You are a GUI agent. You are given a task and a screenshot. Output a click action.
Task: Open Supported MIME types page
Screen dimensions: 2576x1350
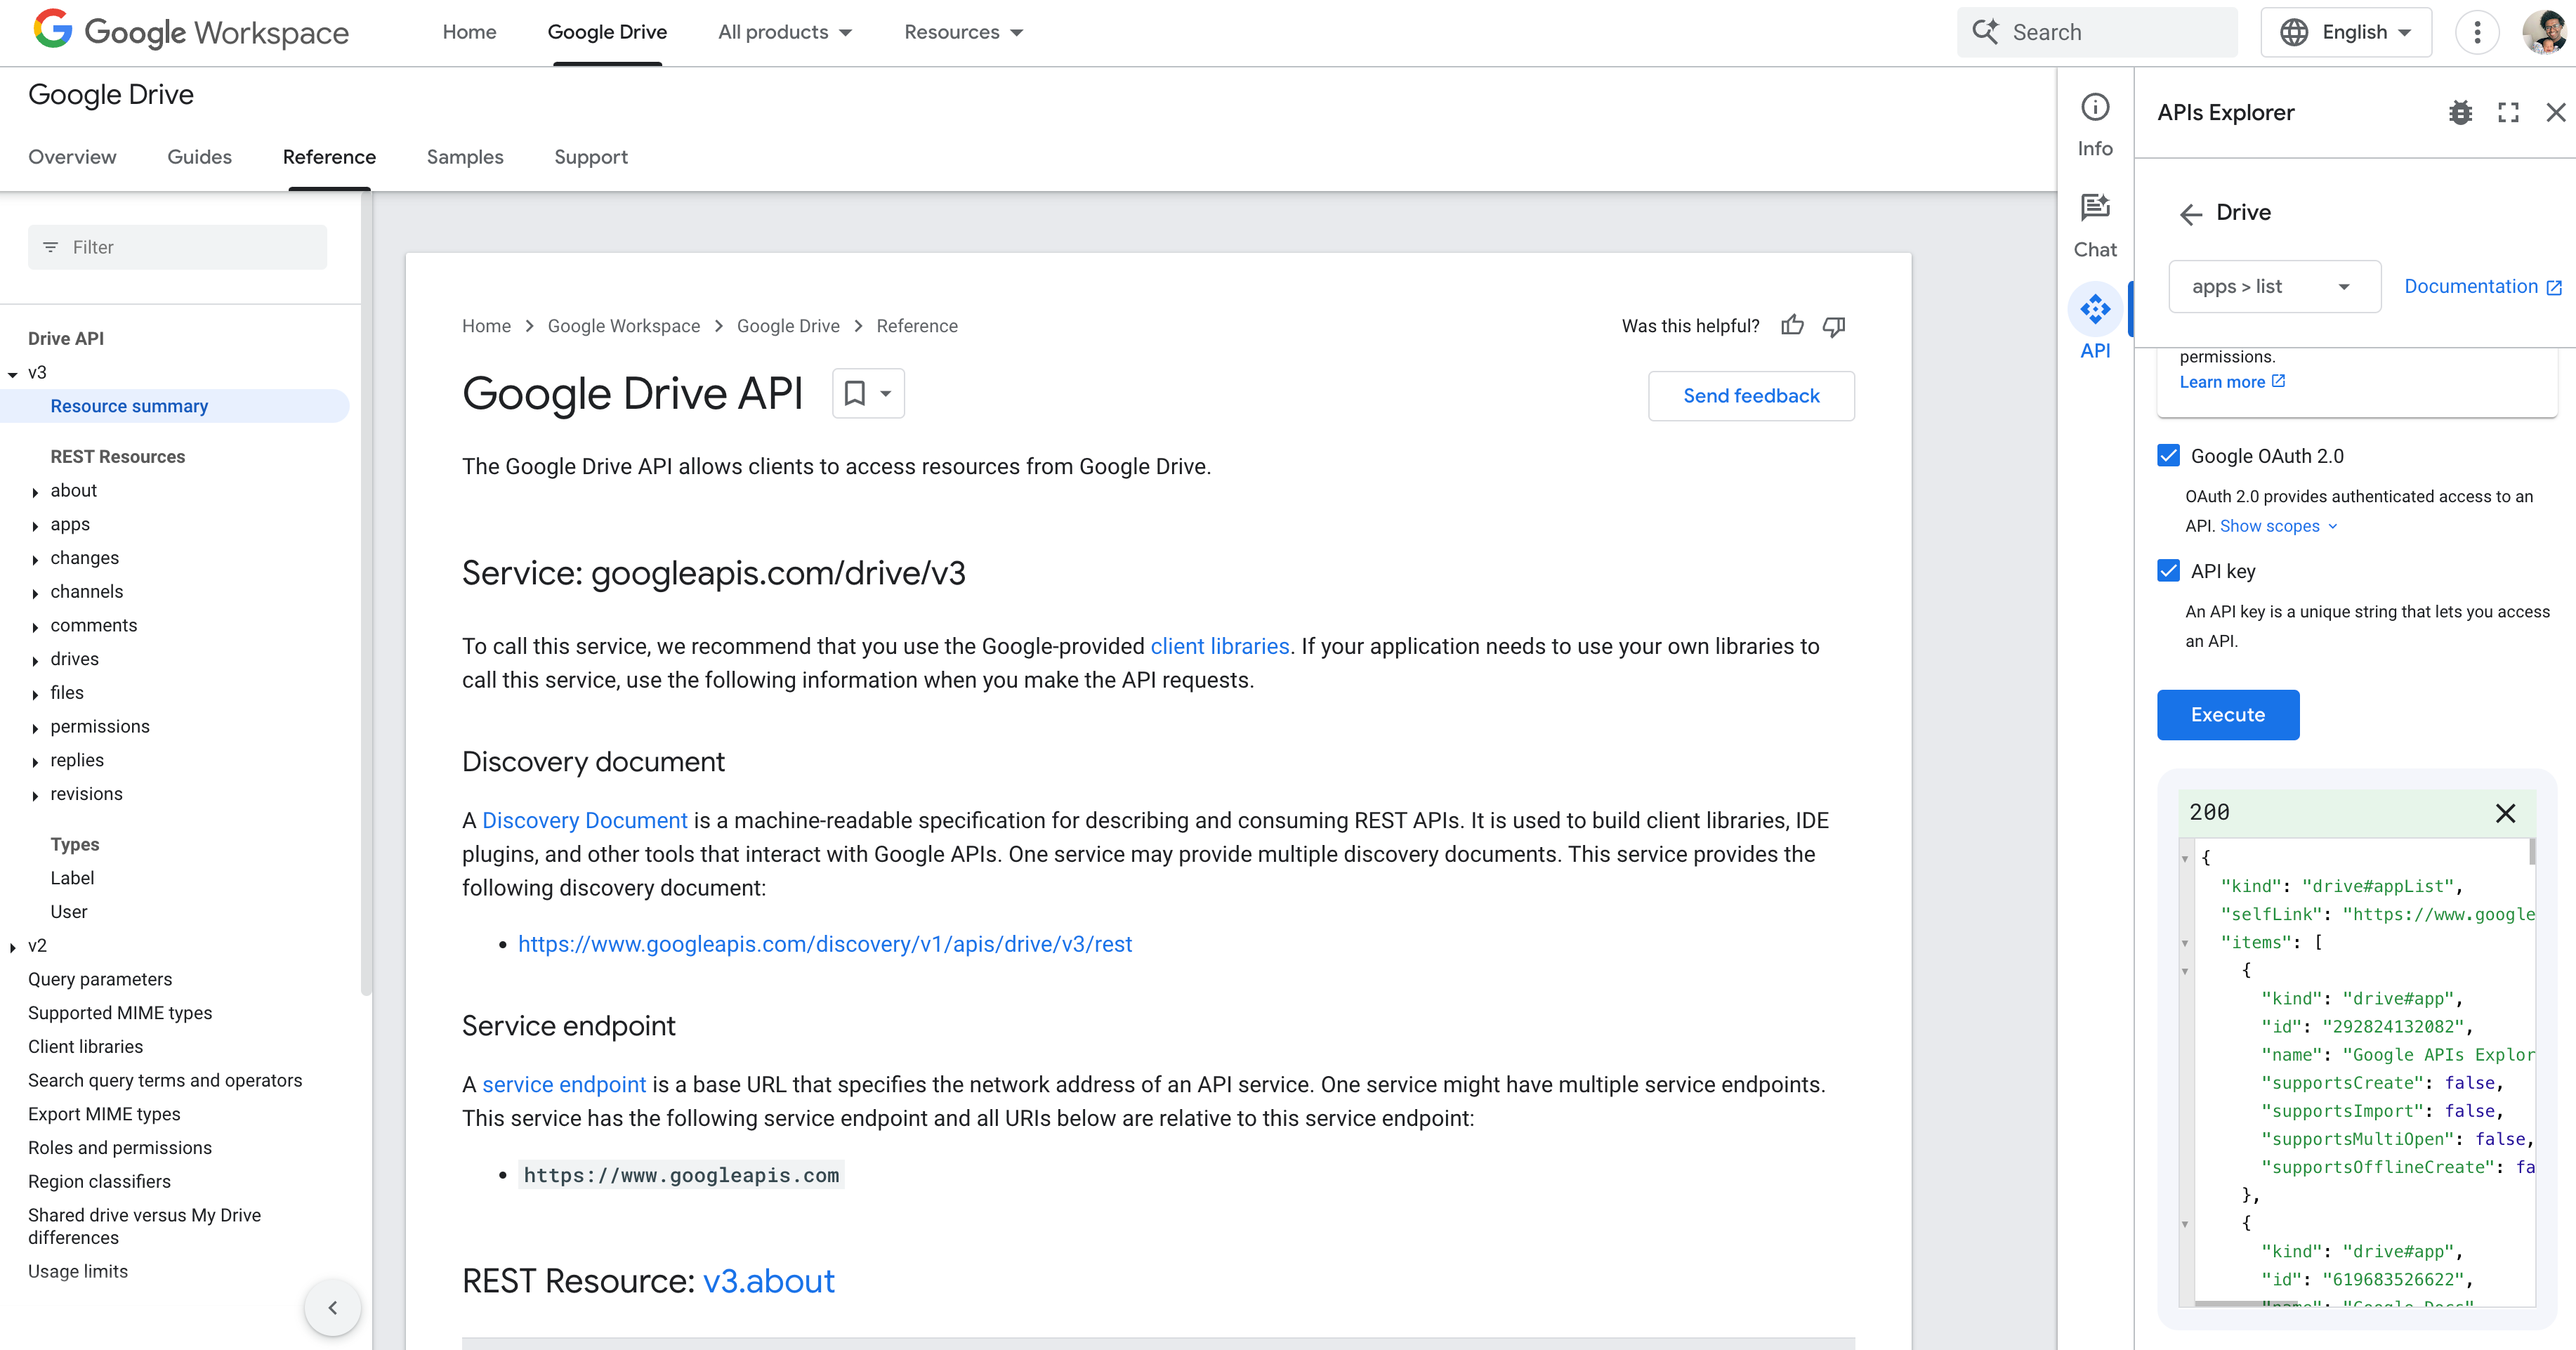pos(120,1014)
